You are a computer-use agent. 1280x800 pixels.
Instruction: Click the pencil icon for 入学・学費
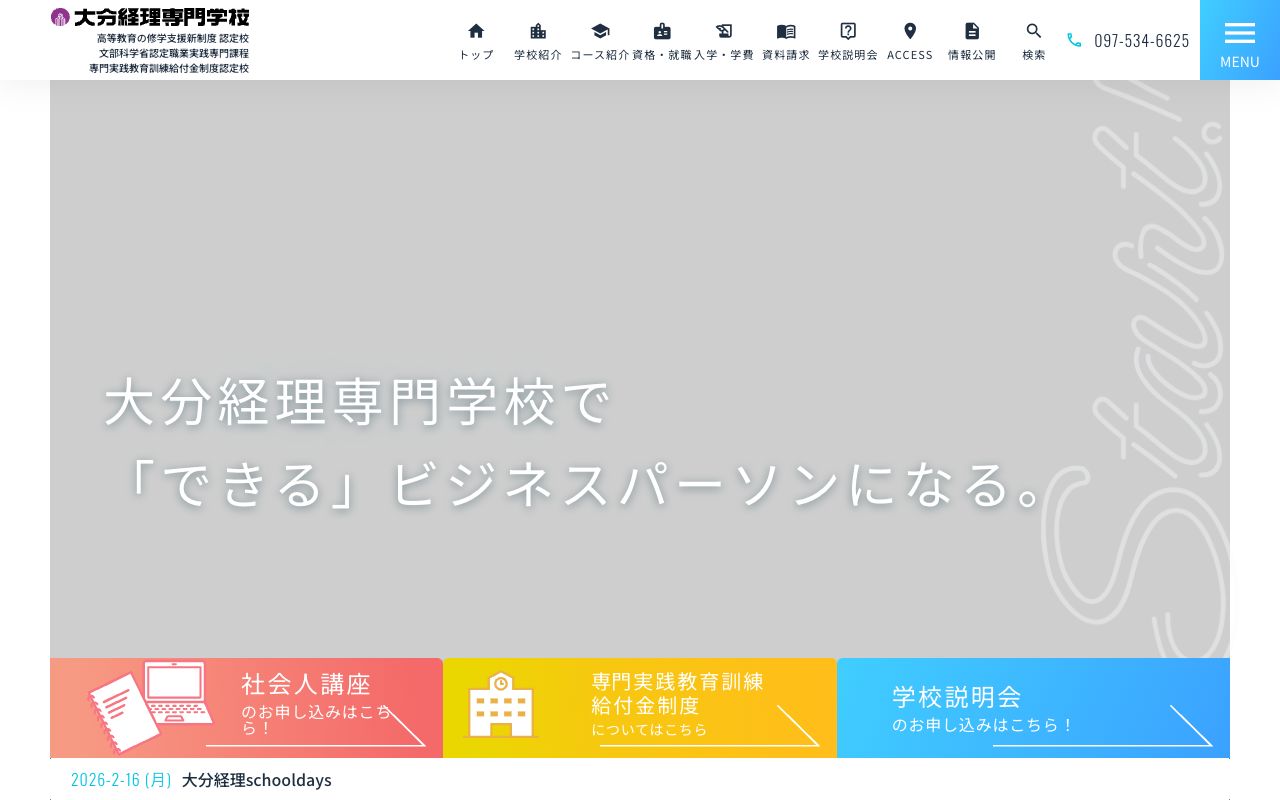pyautogui.click(x=723, y=31)
